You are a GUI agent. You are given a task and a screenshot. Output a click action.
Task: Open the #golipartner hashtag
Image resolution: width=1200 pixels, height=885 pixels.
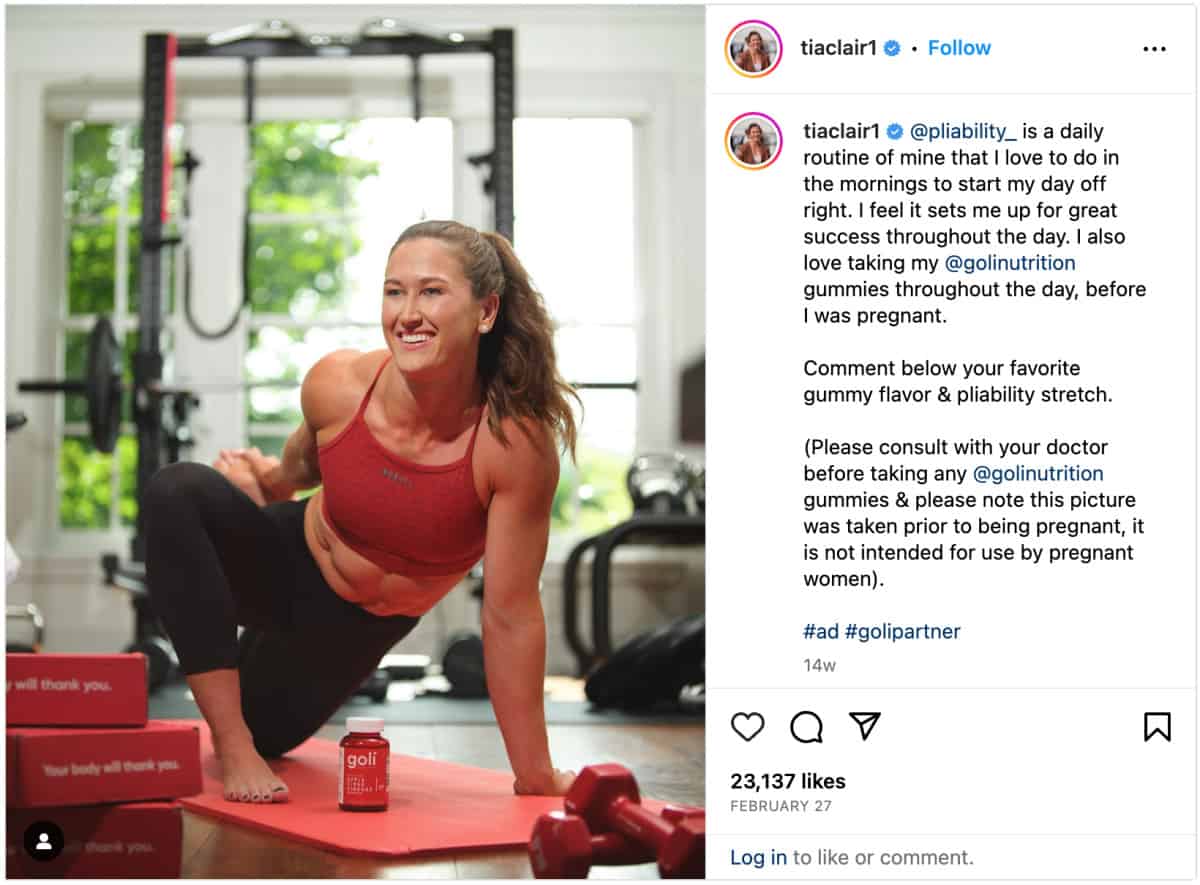[x=902, y=631]
